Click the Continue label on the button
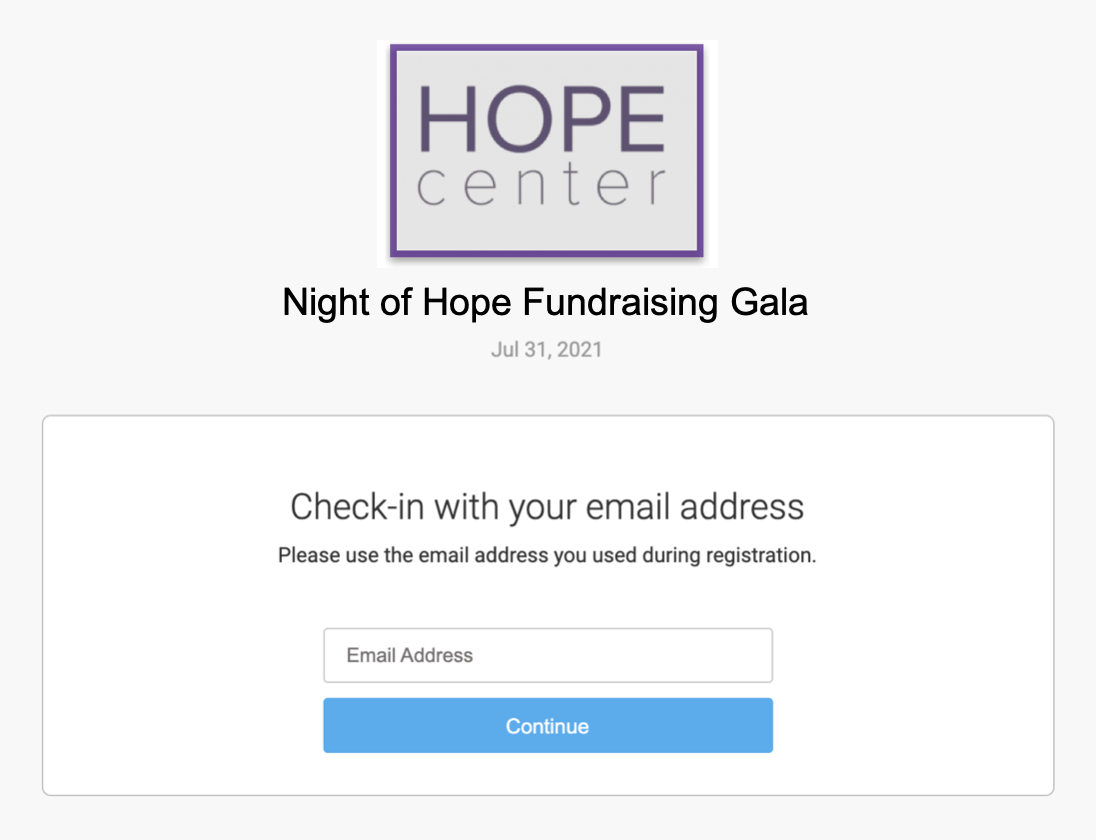 click(x=547, y=726)
